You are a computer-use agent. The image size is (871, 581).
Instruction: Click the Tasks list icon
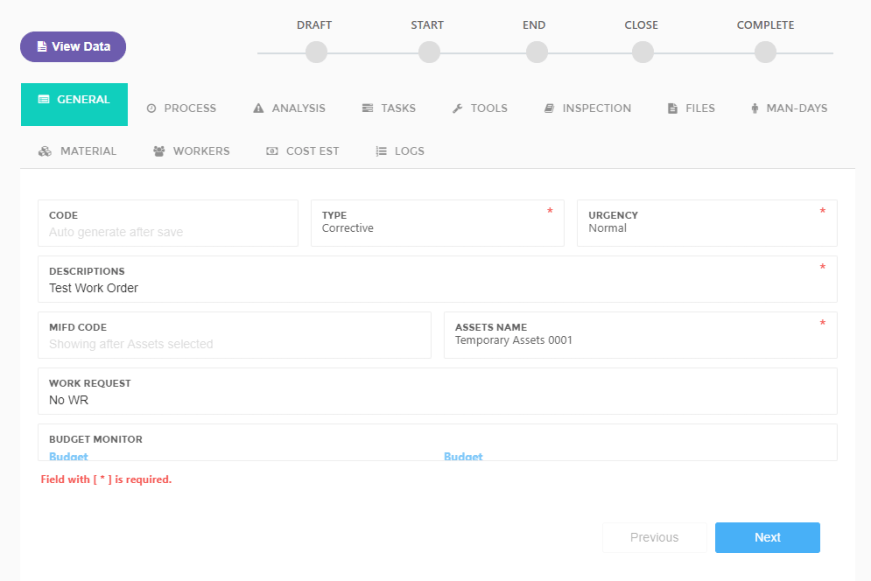(x=367, y=108)
